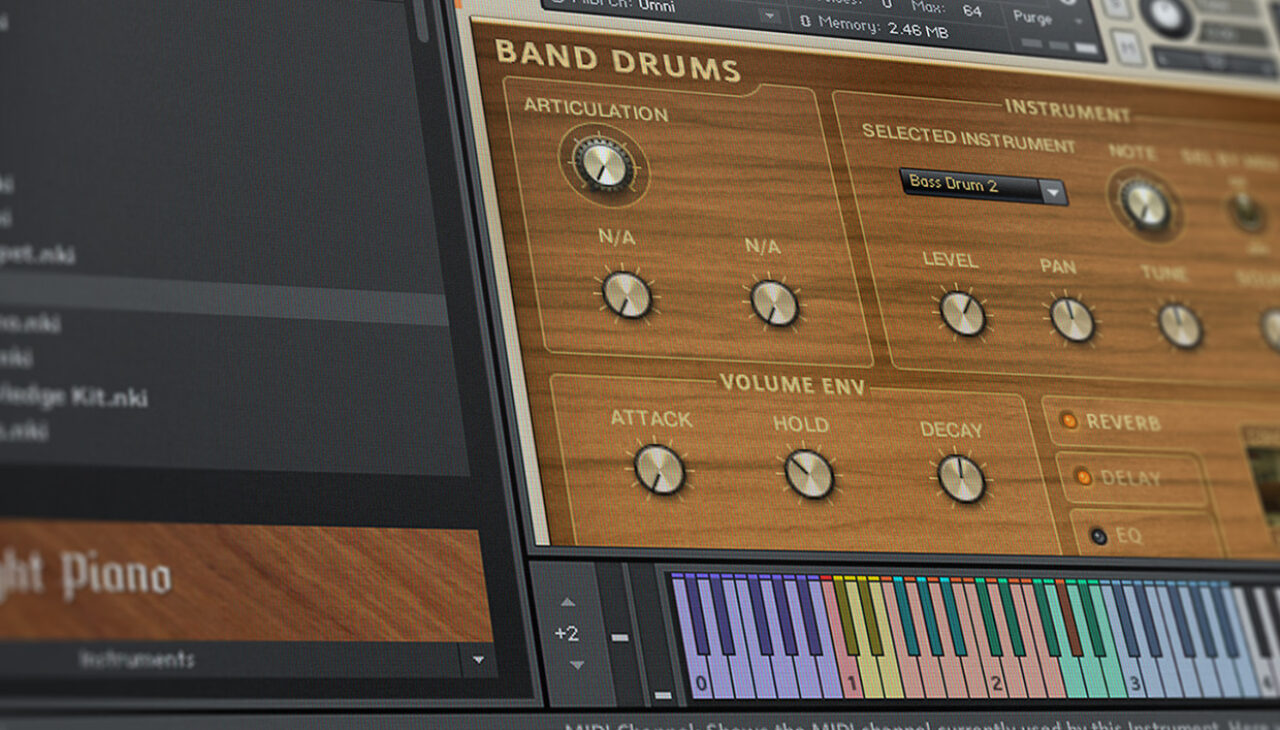Toggle the Reverb effect on or off
The image size is (1280, 730).
tap(1067, 422)
